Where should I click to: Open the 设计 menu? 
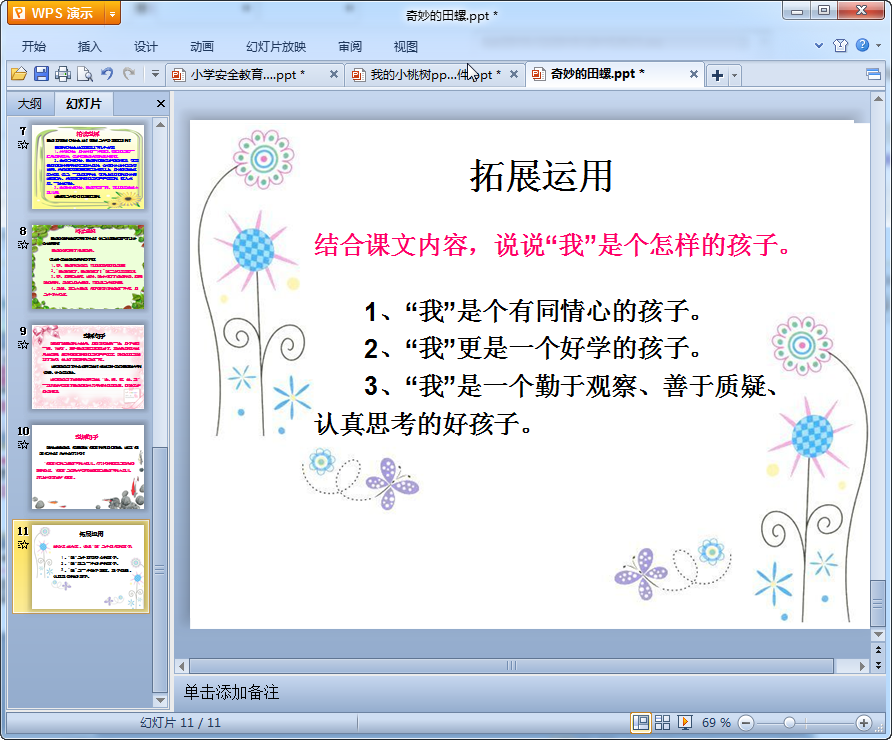point(146,47)
